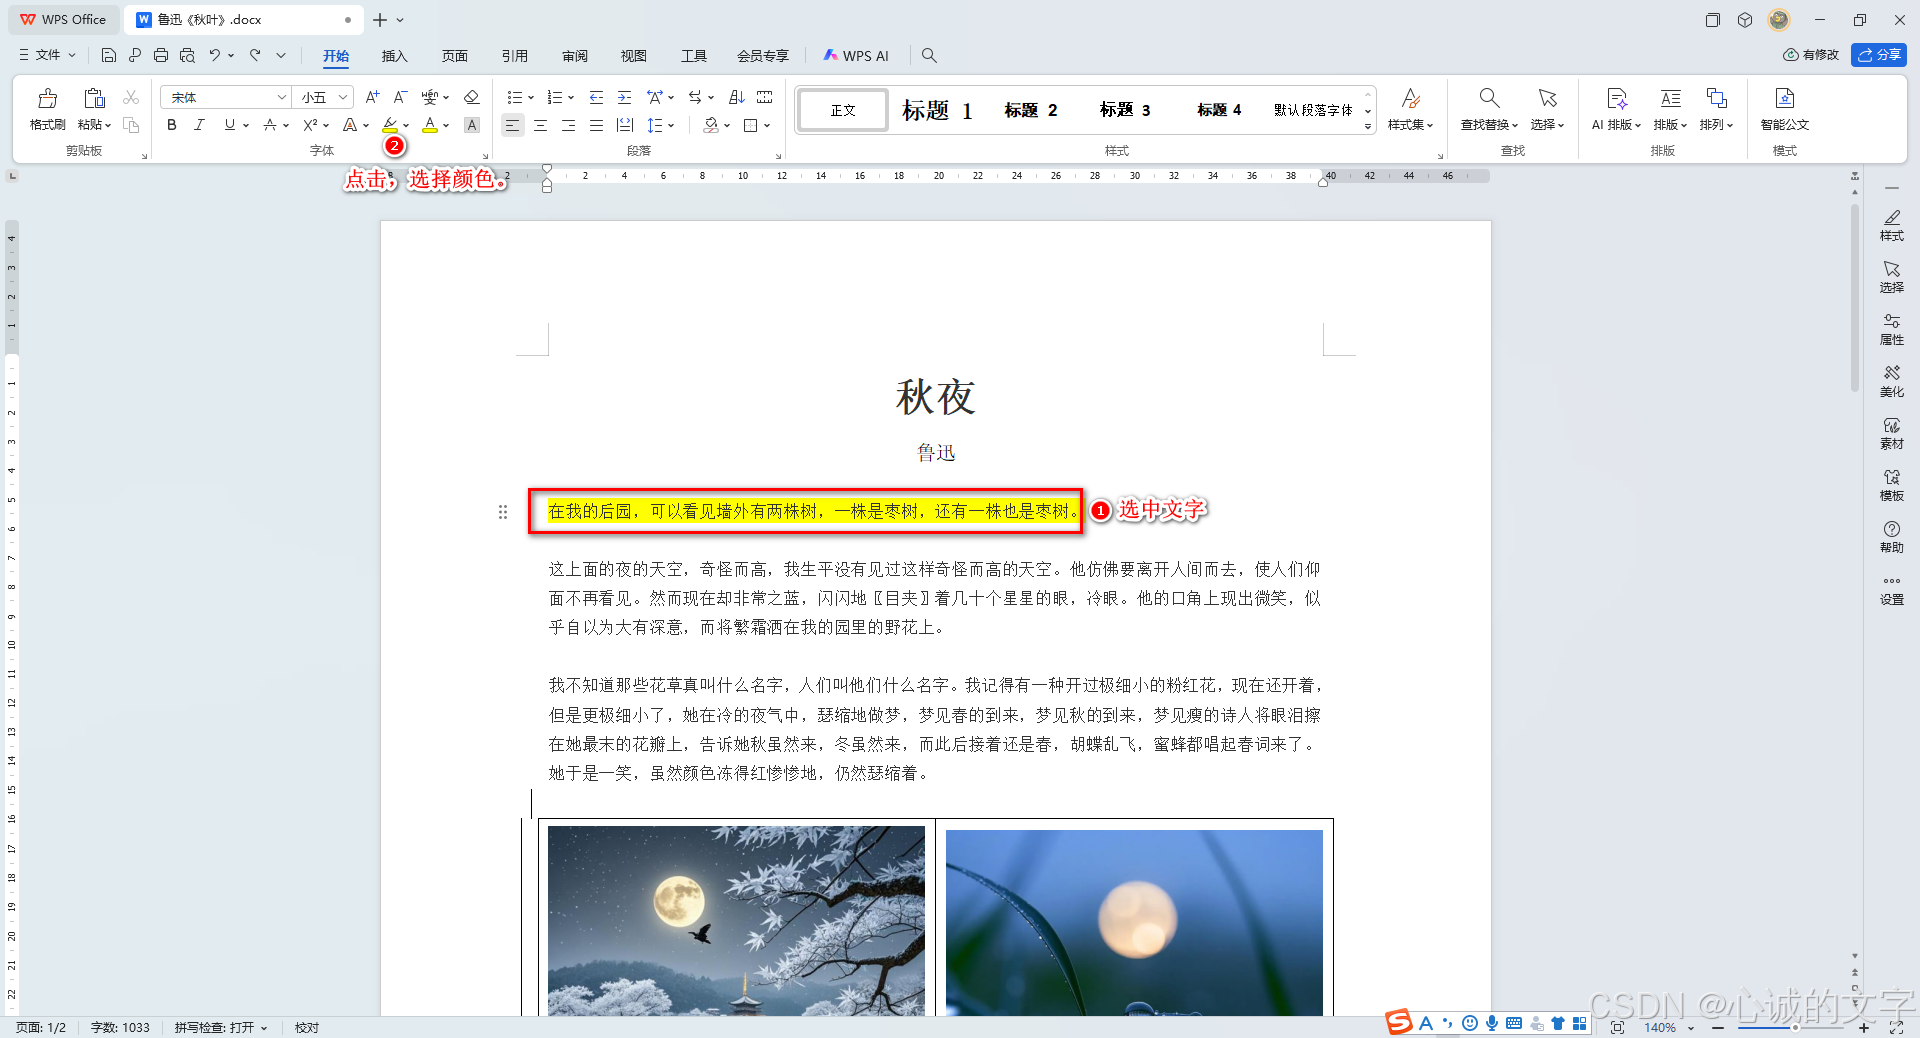The image size is (1920, 1038).
Task: Toggle underline on selected text
Action: point(228,125)
